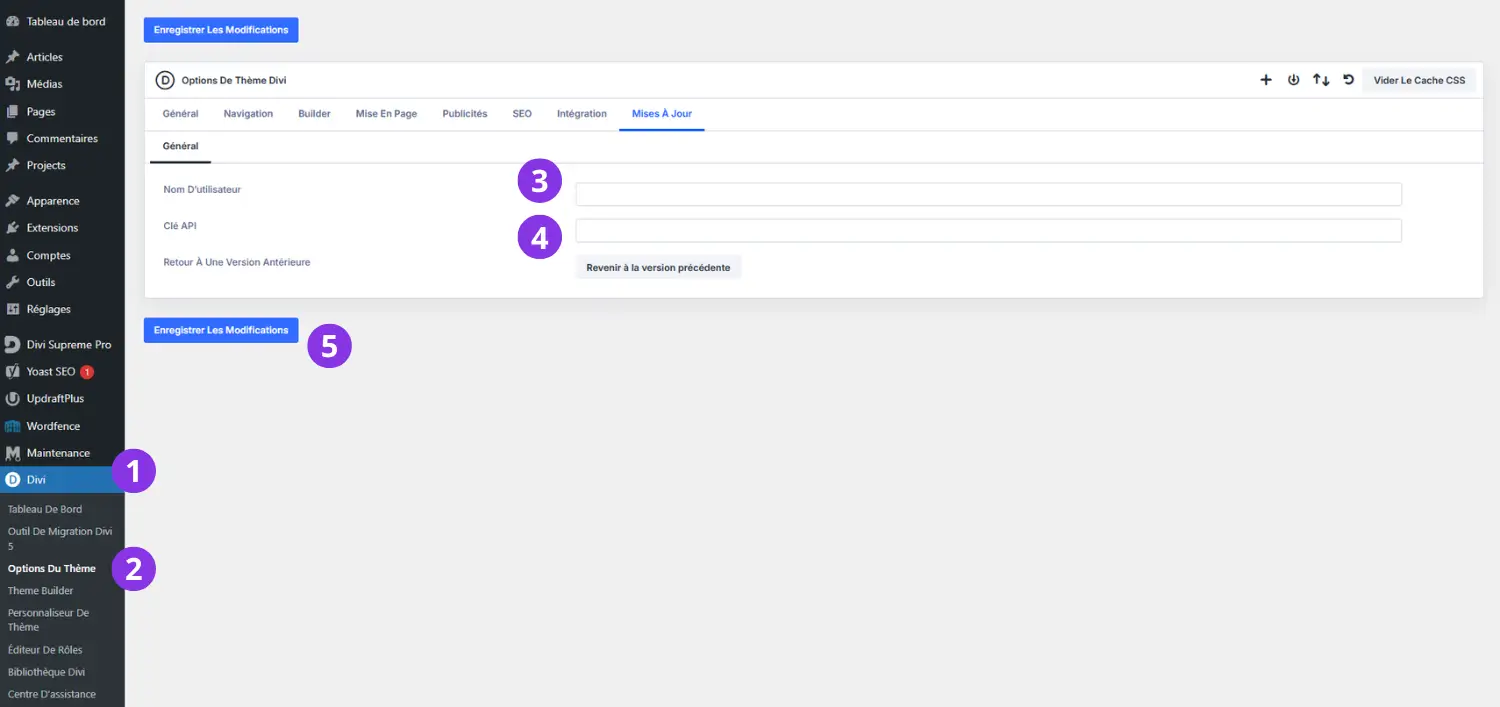The height and width of the screenshot is (707, 1500).
Task: Click Options De Thème Divi title
Action: click(234, 80)
